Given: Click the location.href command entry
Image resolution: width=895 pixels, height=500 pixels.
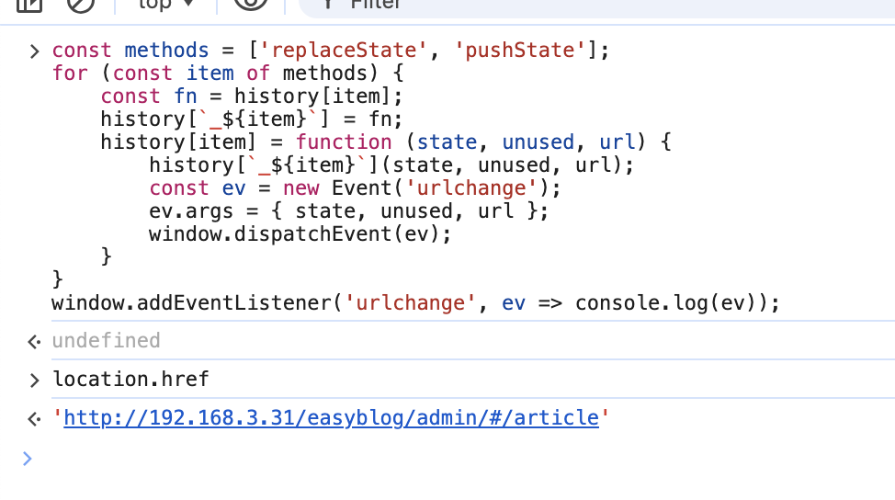Looking at the screenshot, I should coord(131,380).
